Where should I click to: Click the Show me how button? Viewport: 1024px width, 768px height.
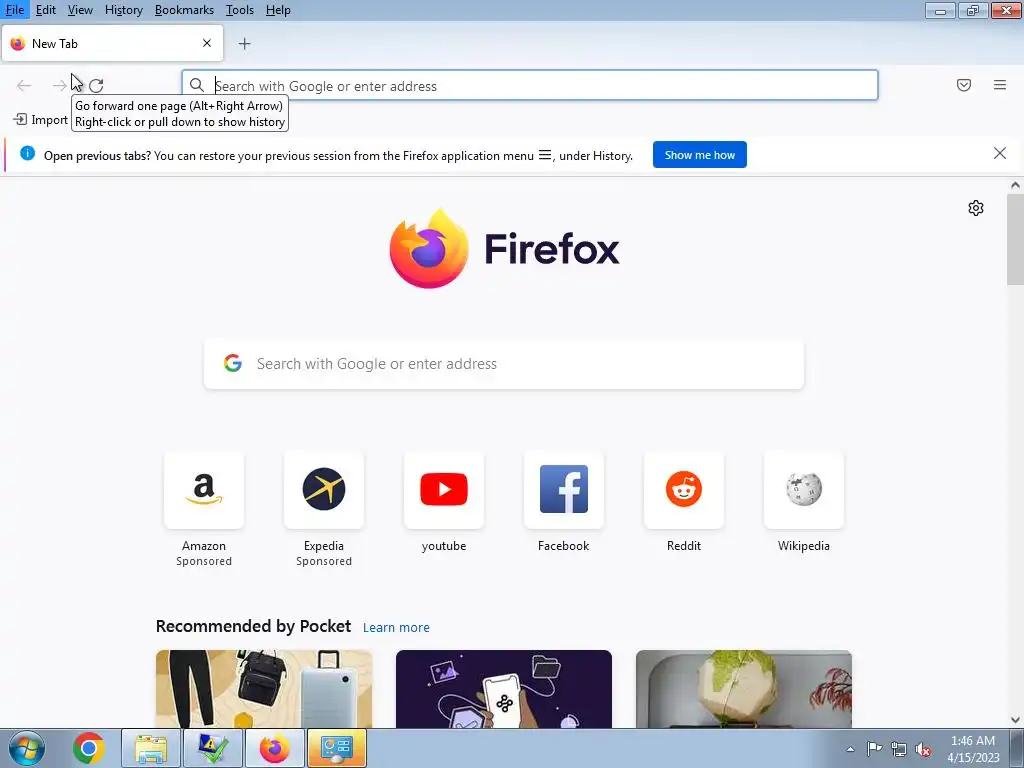(699, 155)
